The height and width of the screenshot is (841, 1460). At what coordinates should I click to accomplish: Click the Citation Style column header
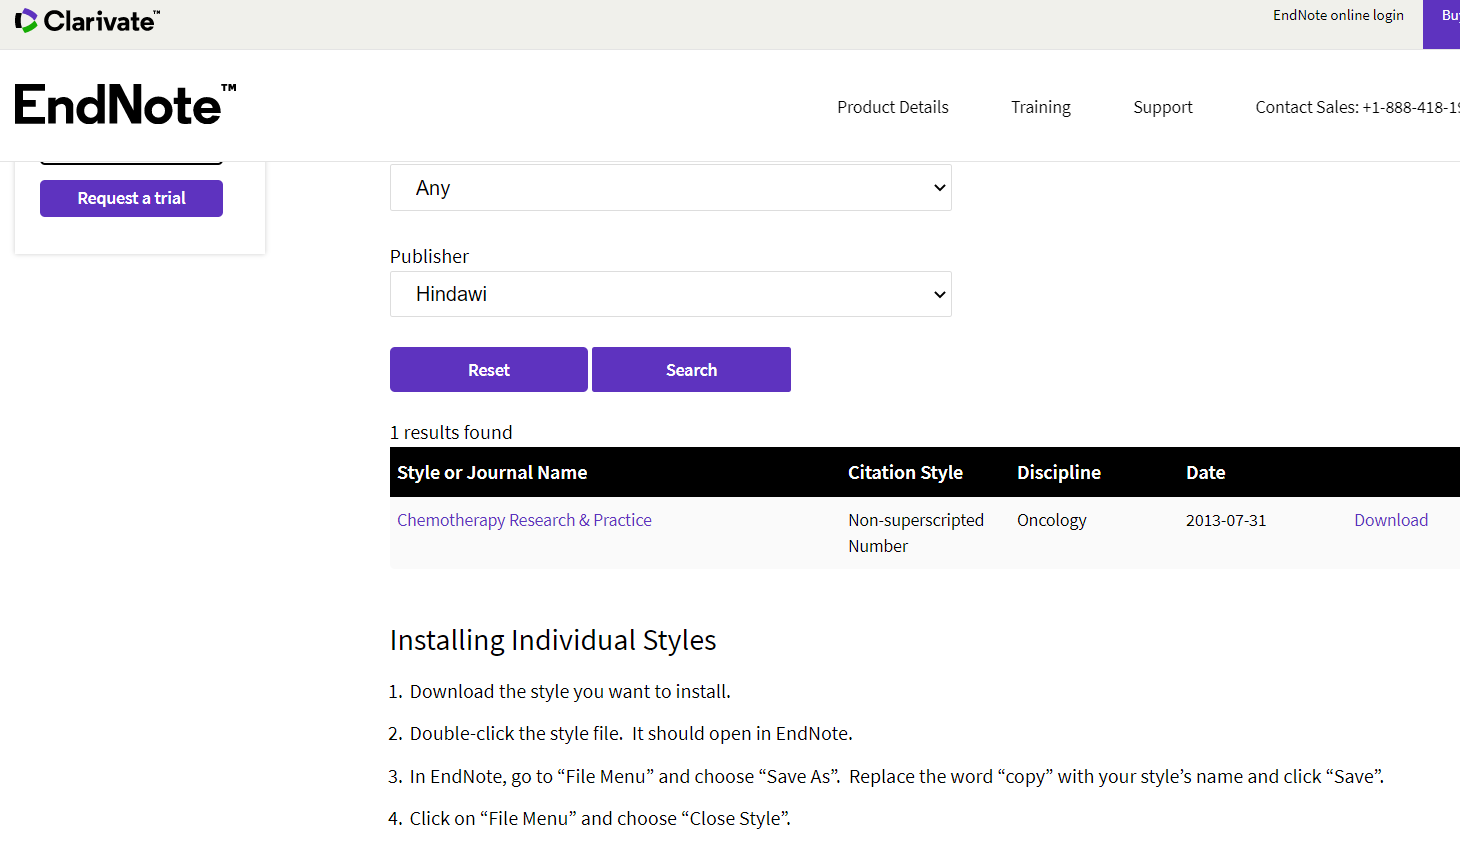point(905,472)
